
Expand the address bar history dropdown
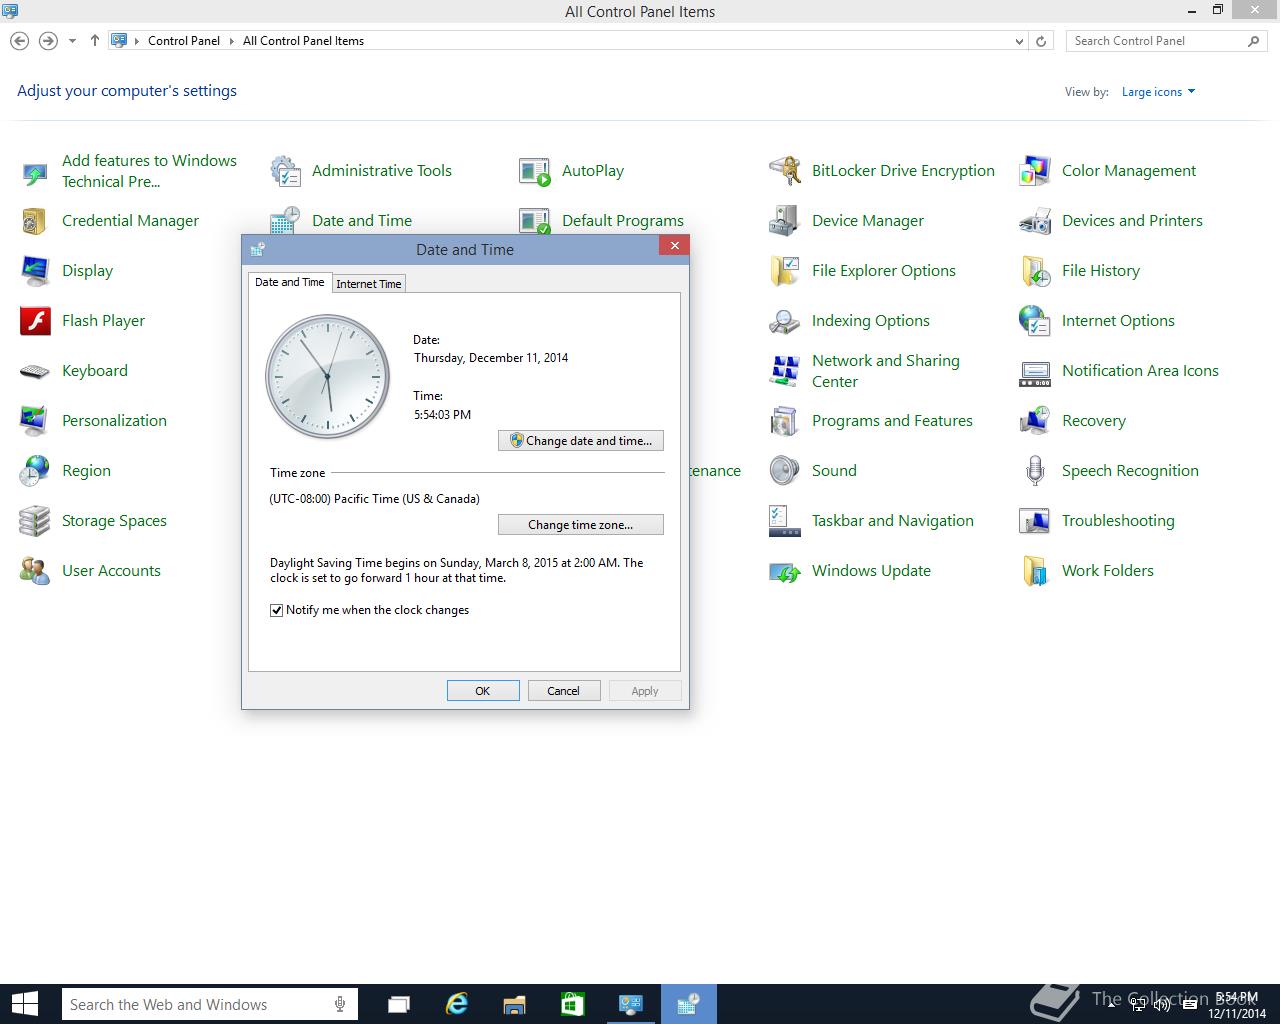[1019, 41]
